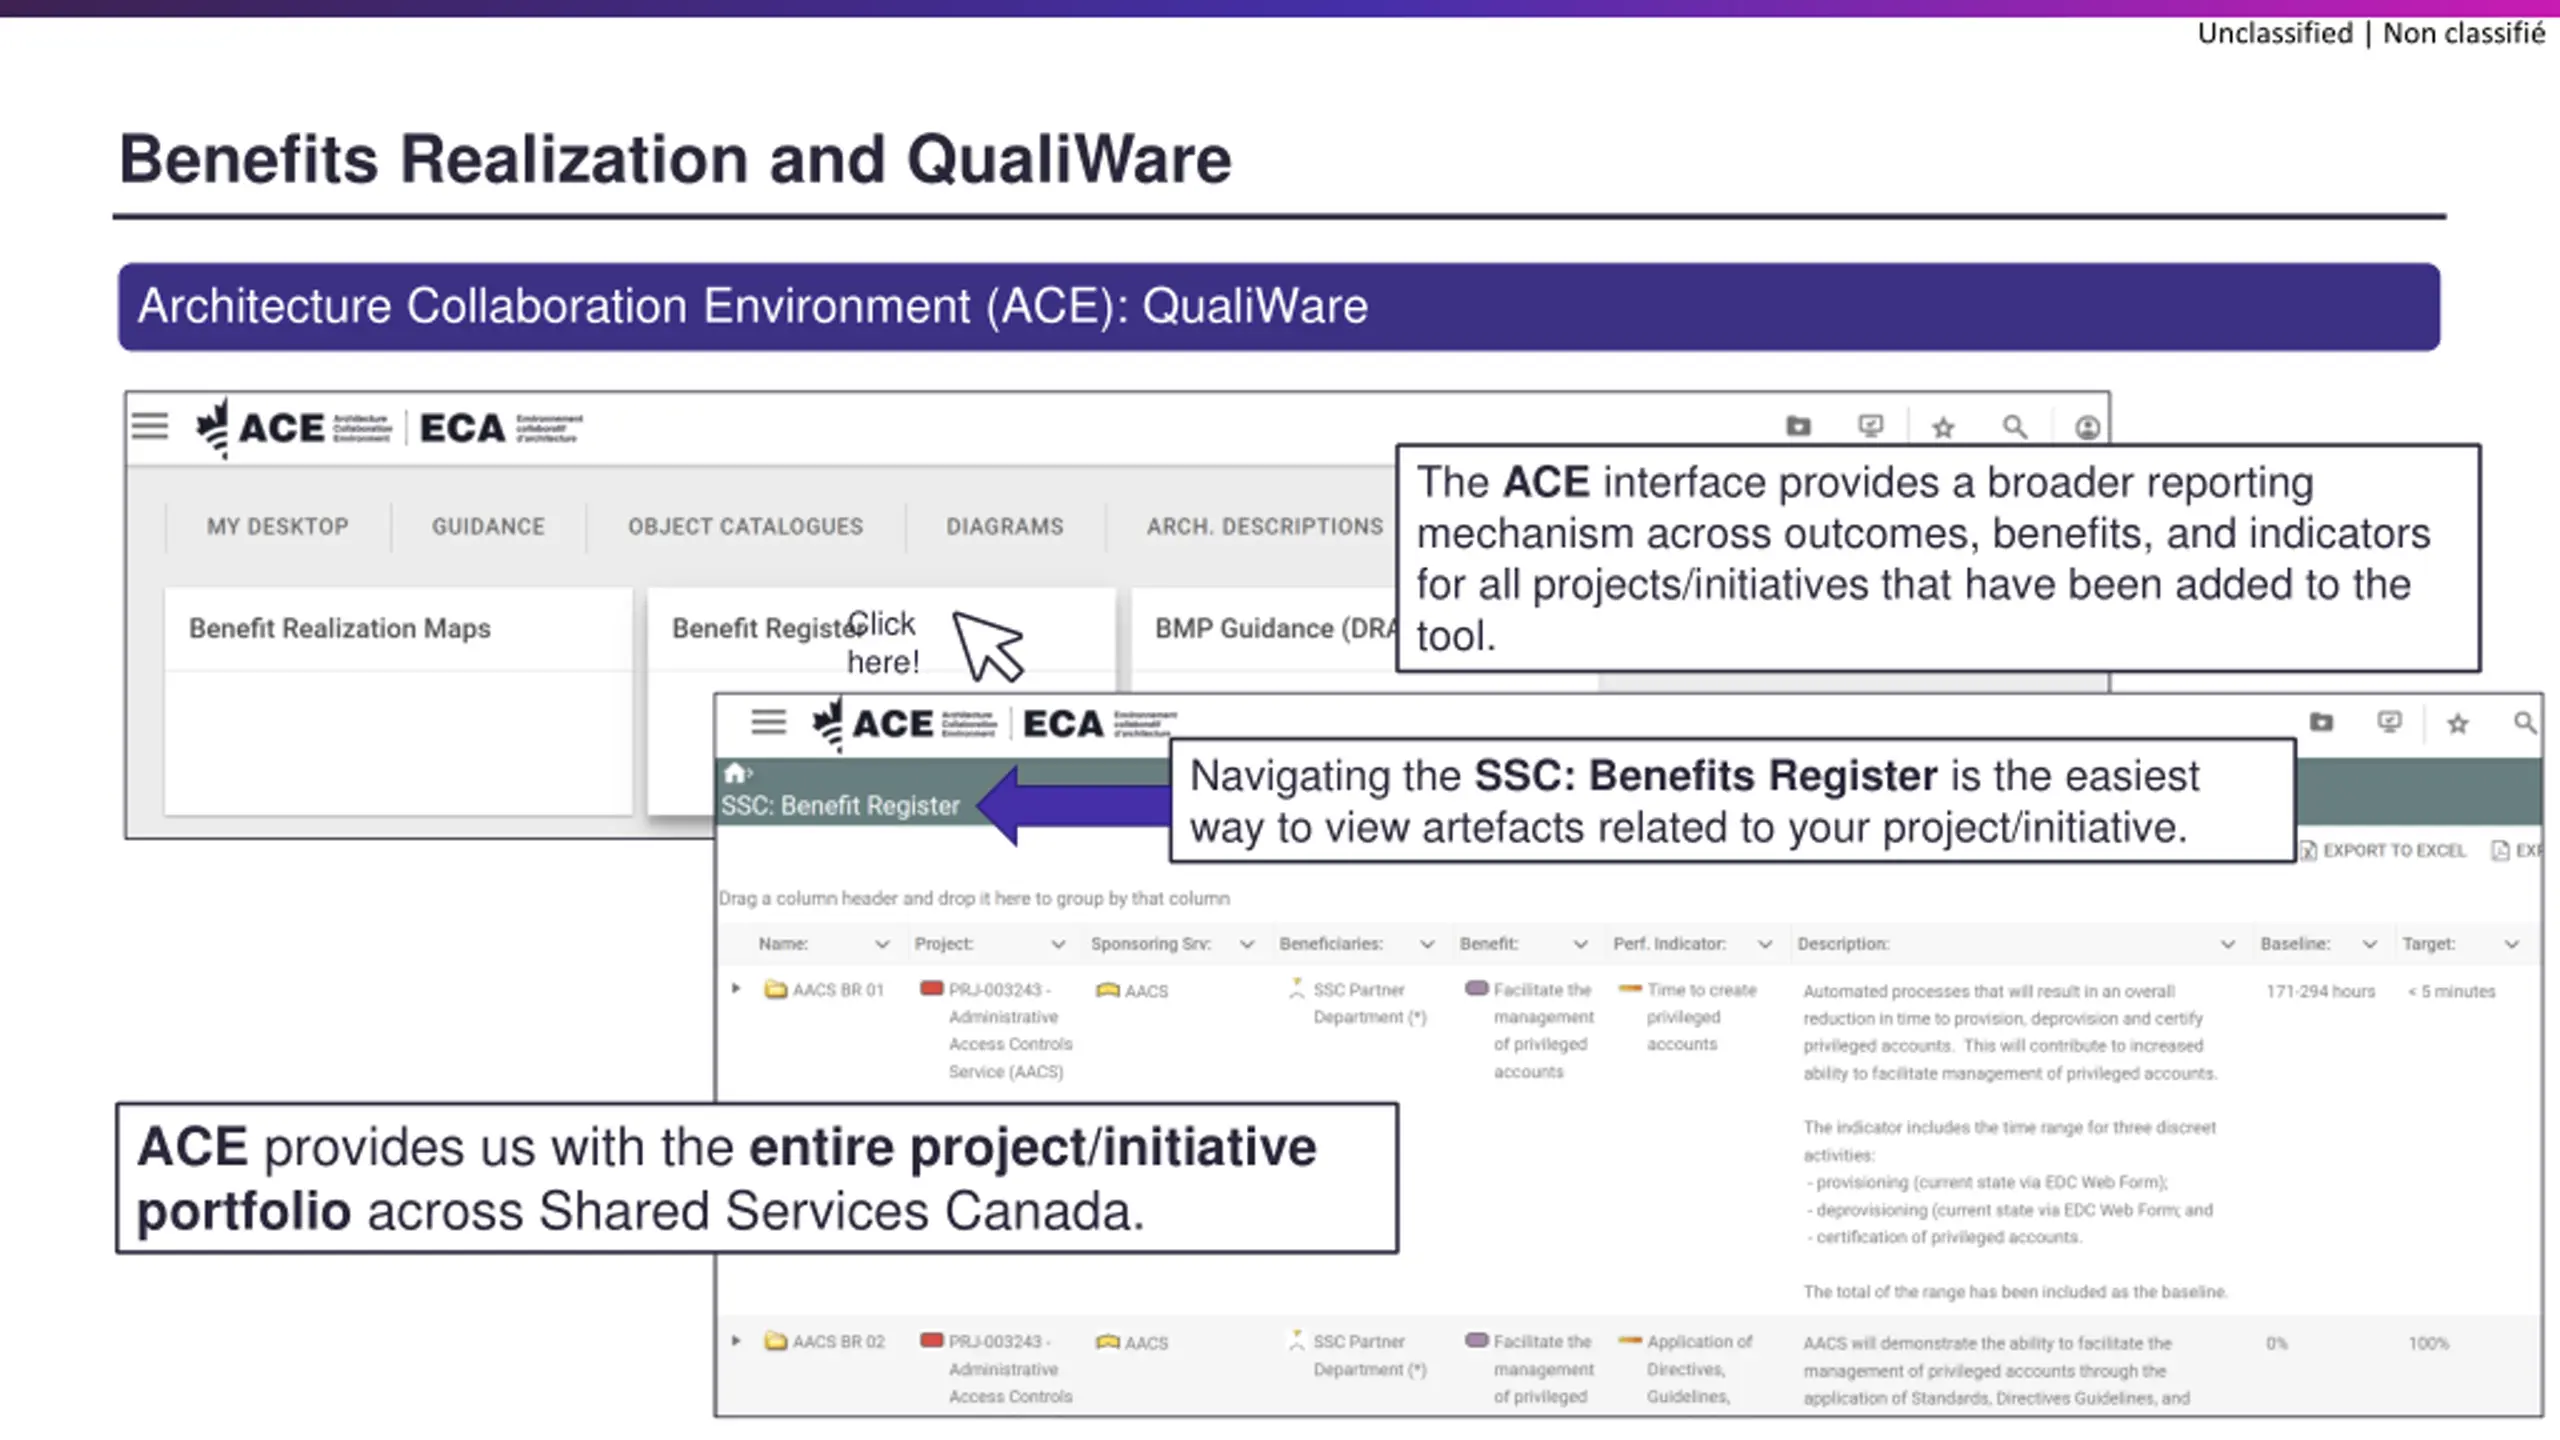Click the search magnifier in back ACE window
Screen dimensions: 2560x1440
2014,428
